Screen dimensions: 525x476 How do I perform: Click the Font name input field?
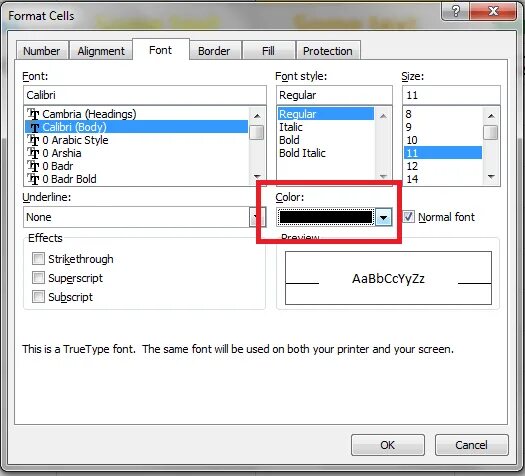click(x=145, y=95)
